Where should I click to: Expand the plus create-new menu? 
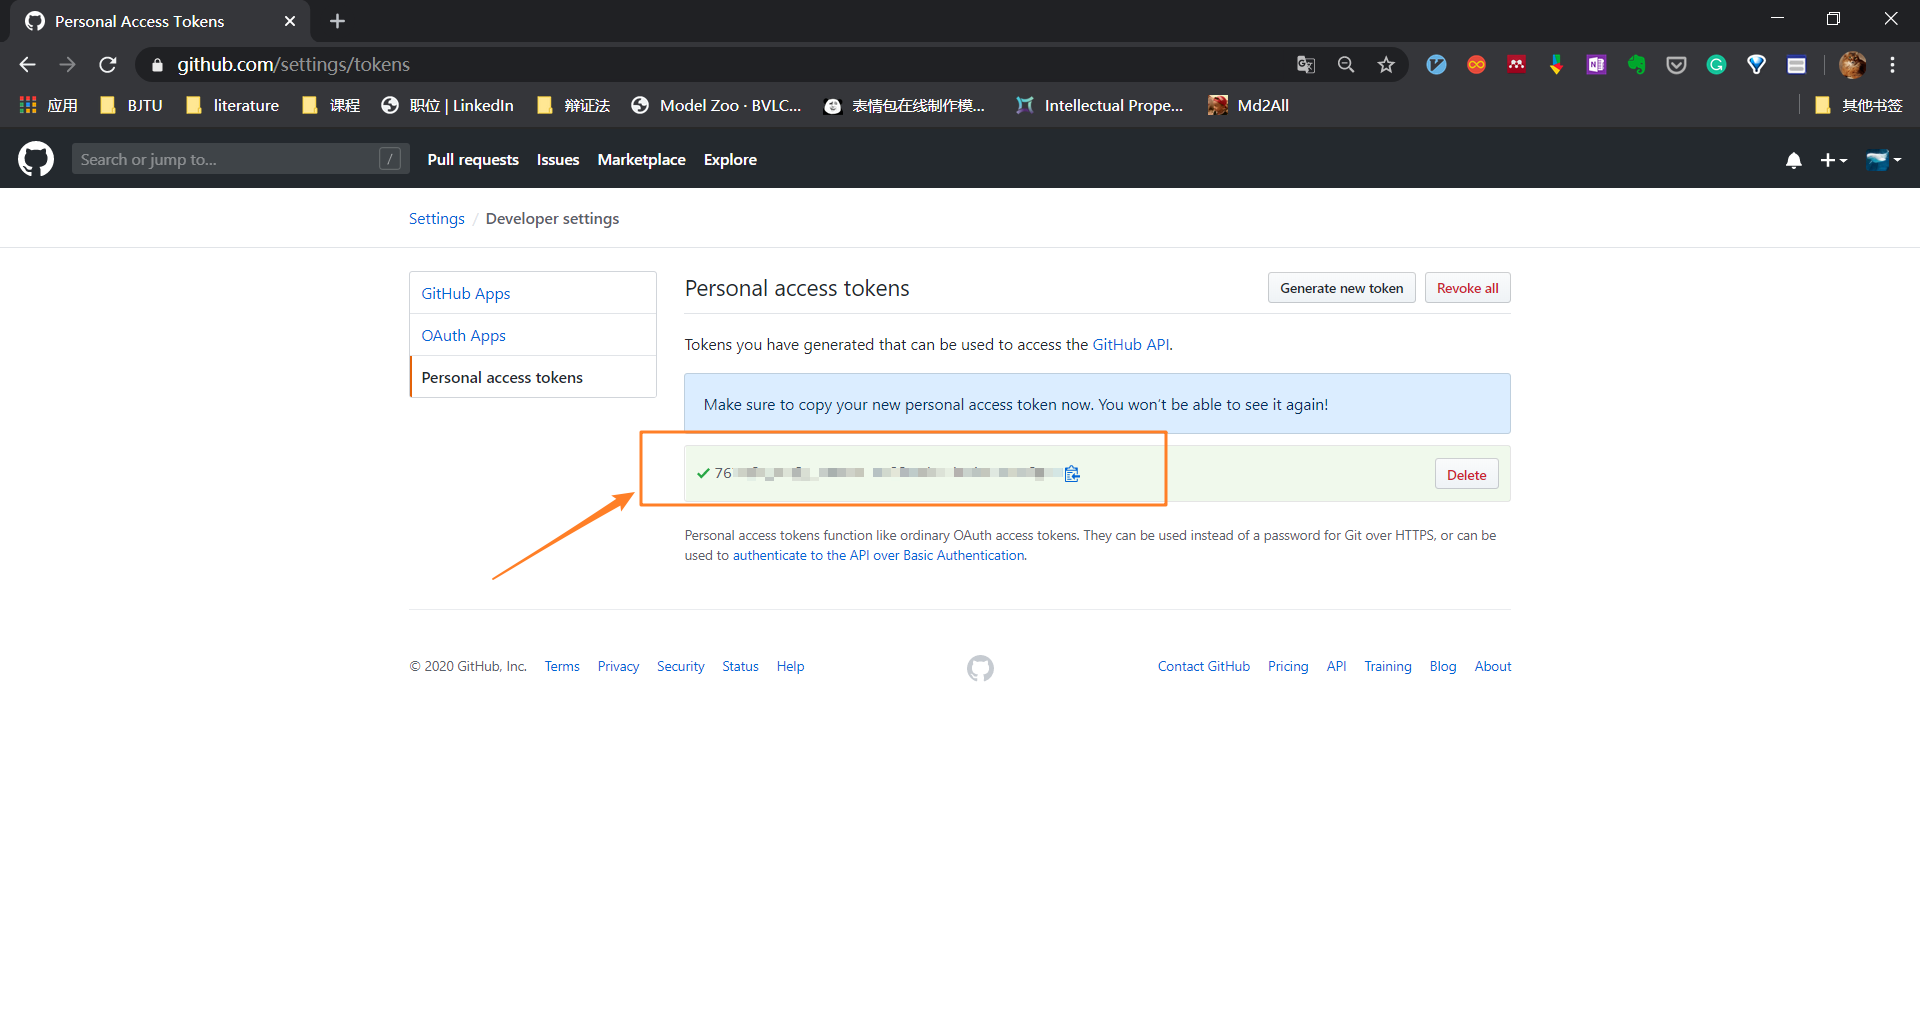[x=1833, y=160]
